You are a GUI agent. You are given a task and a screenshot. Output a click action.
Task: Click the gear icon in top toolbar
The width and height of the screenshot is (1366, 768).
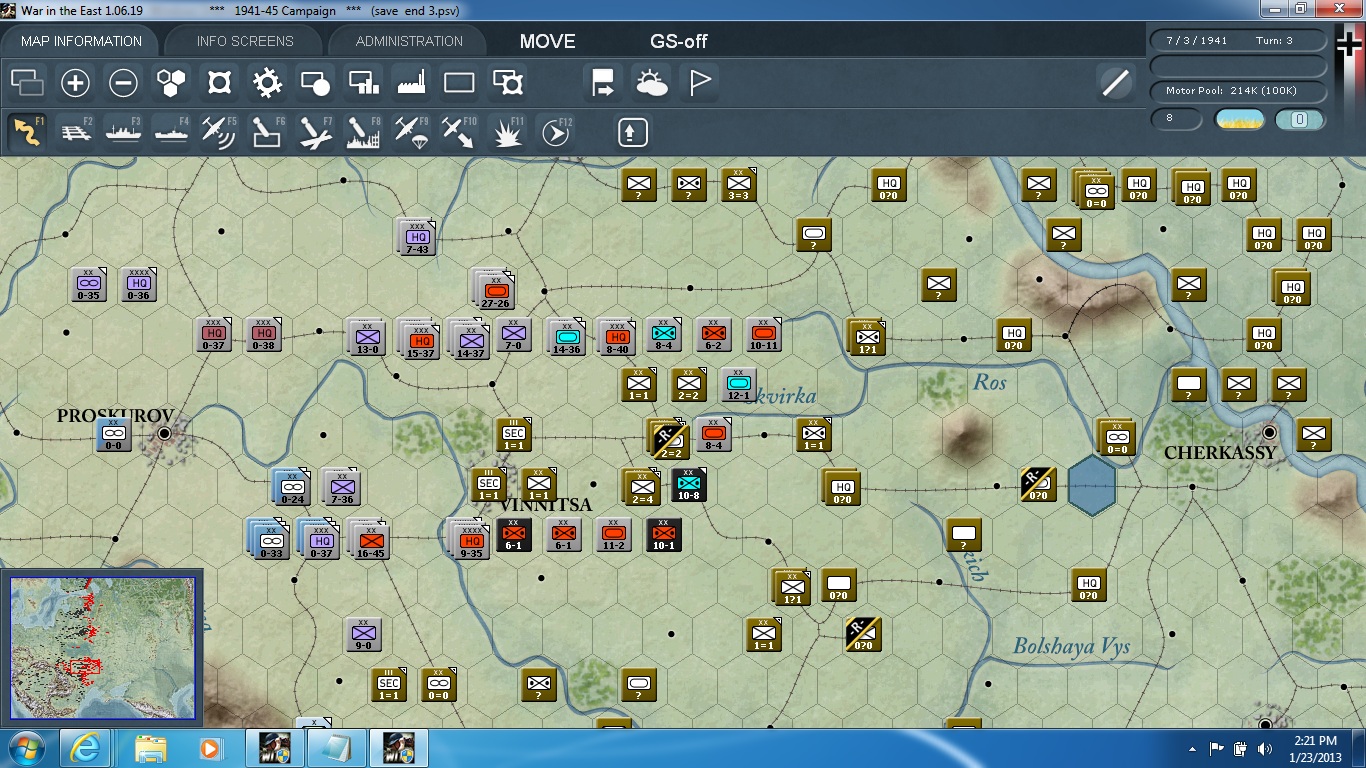point(268,83)
